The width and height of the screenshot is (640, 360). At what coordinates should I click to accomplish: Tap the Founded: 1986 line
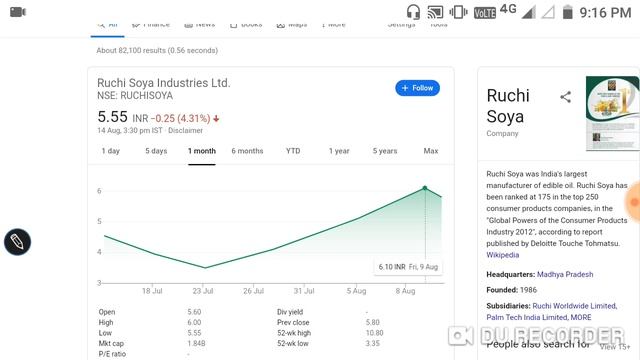pos(511,290)
